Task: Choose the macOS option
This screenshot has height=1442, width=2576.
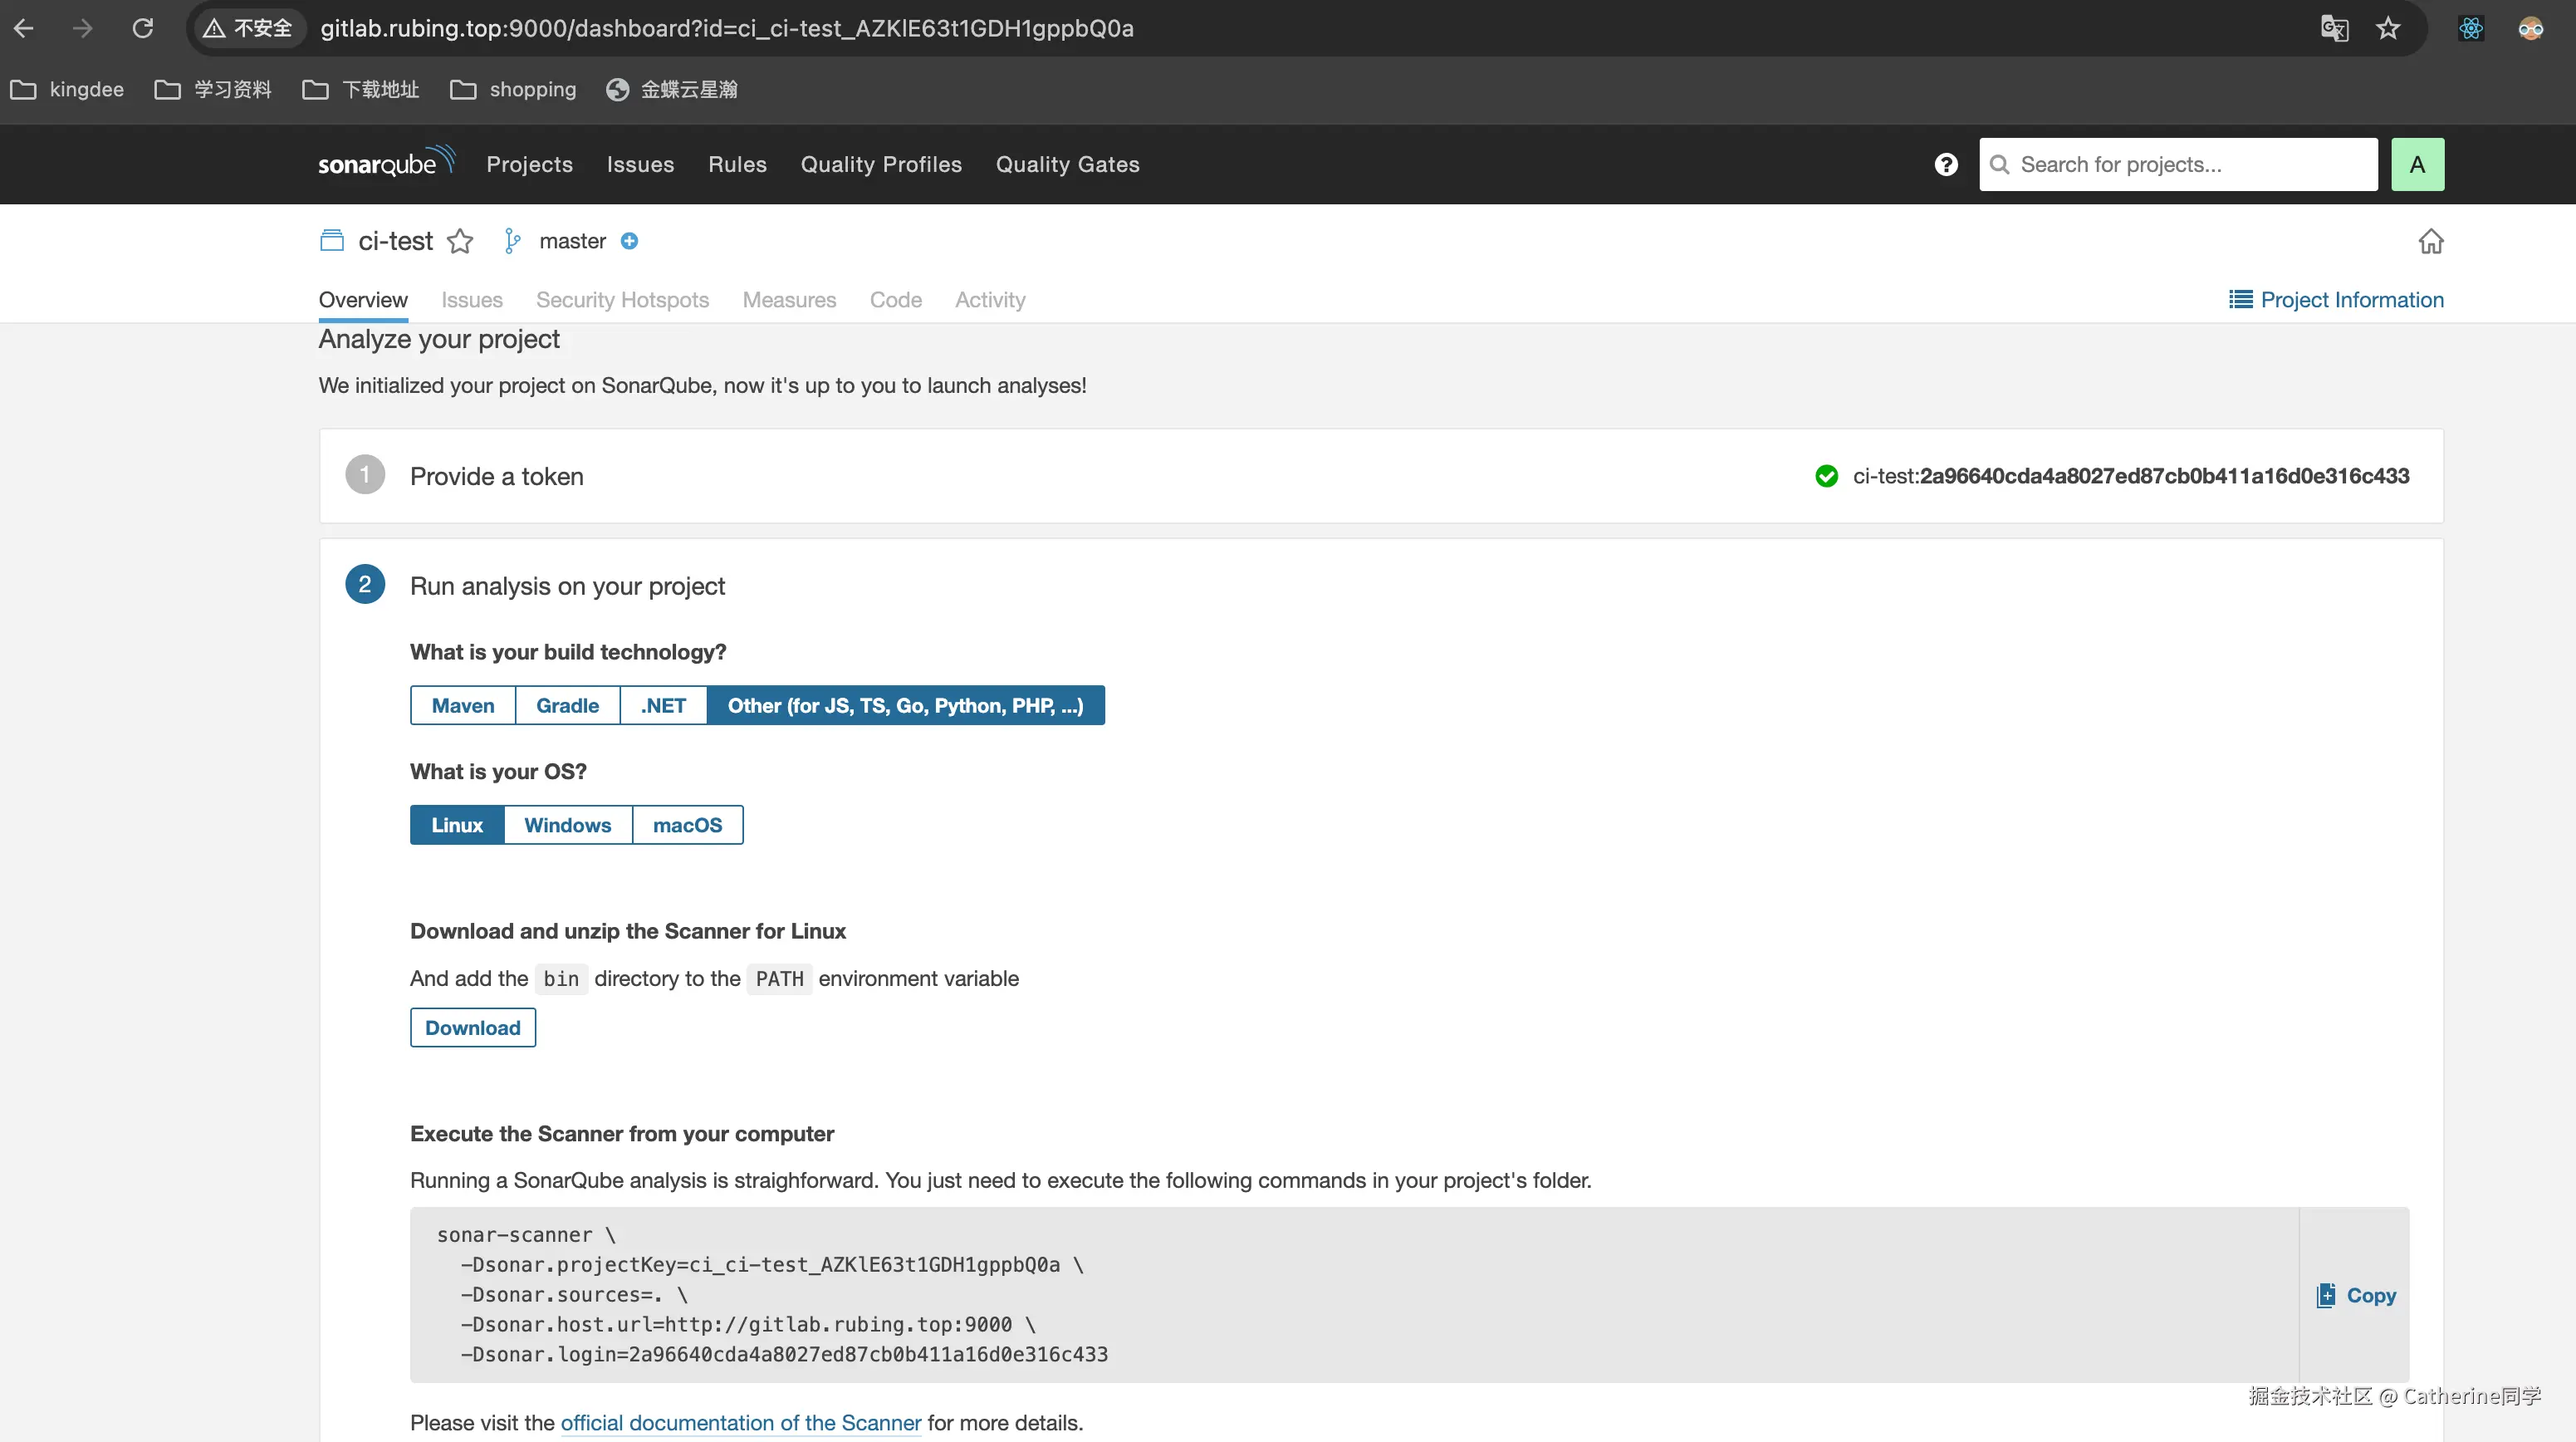Action: pyautogui.click(x=687, y=825)
